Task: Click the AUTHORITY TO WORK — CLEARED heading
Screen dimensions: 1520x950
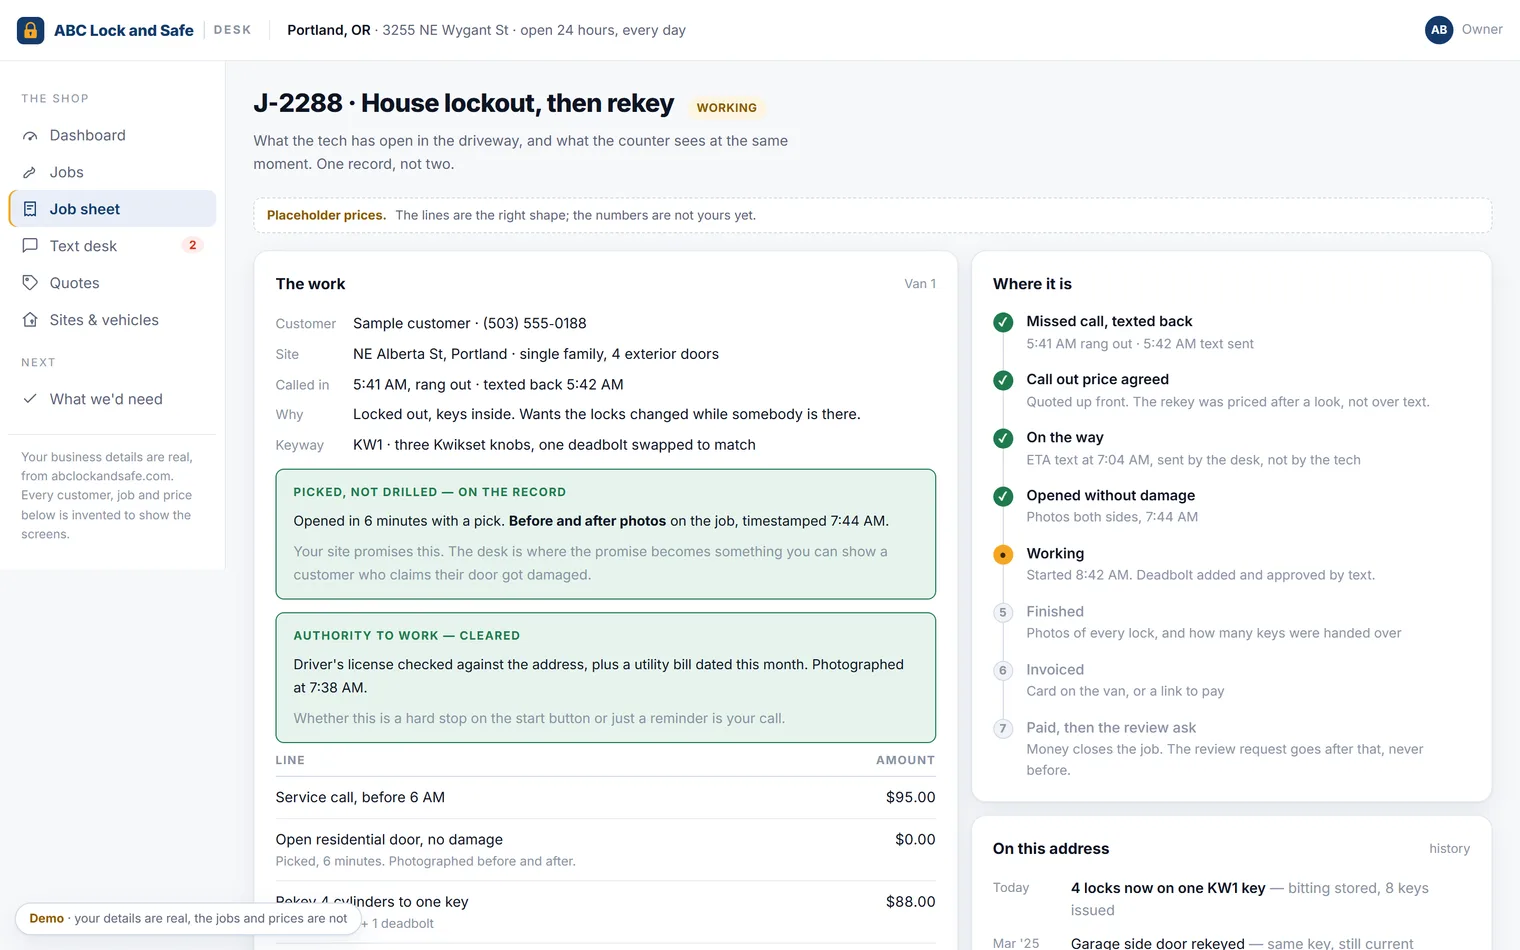Action: pos(407,636)
